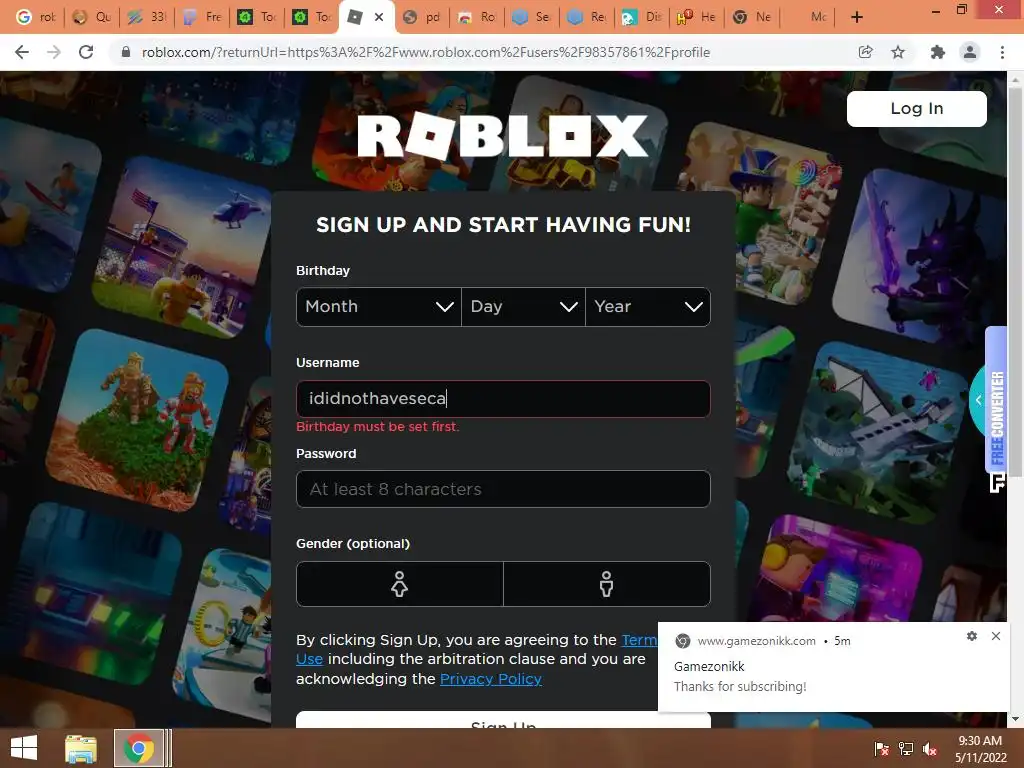Switch to the 'pd' tab
1024x768 pixels.
(421, 17)
